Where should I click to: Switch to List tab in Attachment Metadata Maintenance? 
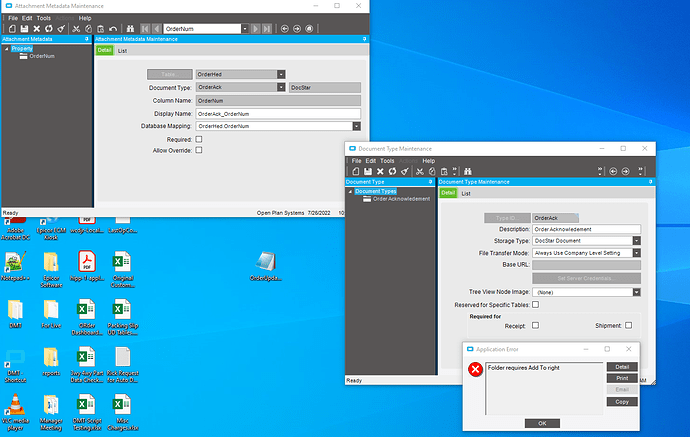point(122,51)
